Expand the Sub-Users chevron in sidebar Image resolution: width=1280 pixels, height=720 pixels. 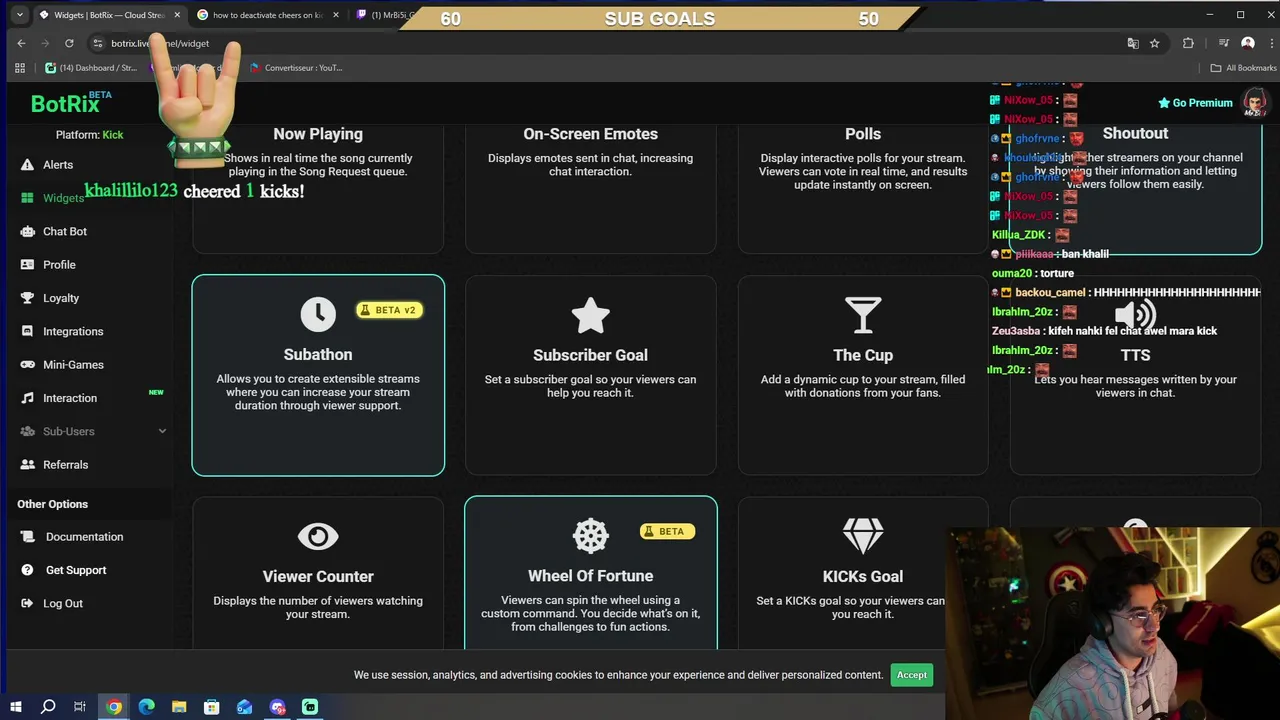(162, 431)
